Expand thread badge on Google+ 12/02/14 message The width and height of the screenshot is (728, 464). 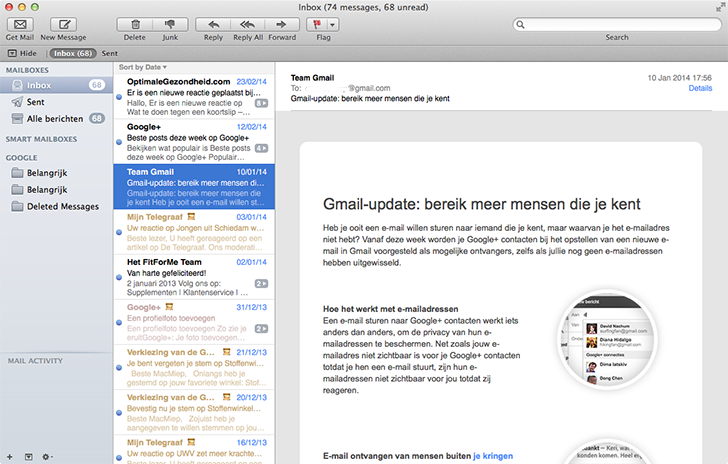[x=261, y=148]
